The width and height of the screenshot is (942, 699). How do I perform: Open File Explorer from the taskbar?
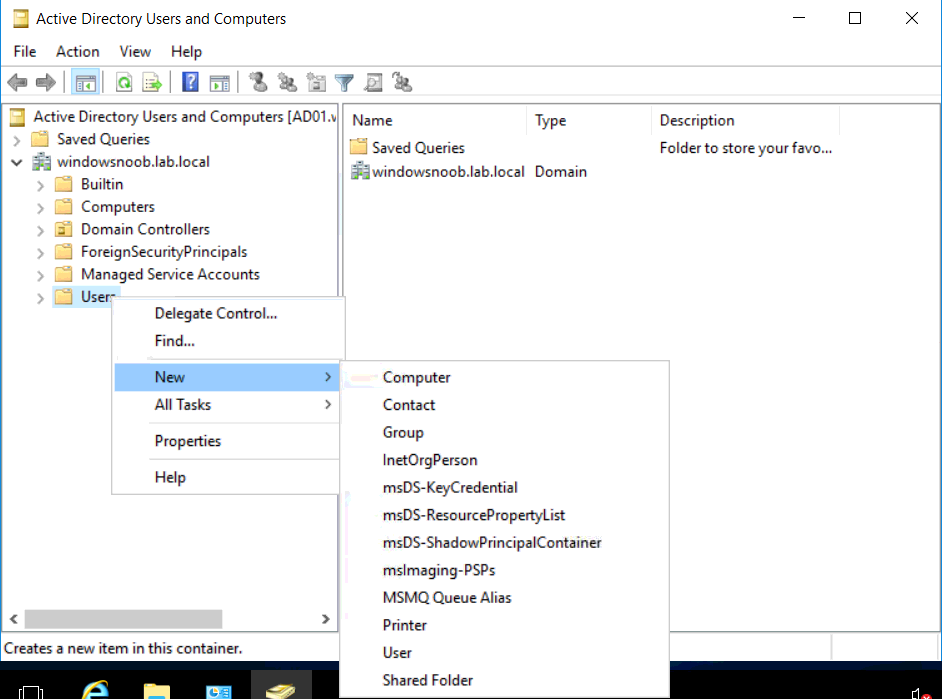coord(157,691)
